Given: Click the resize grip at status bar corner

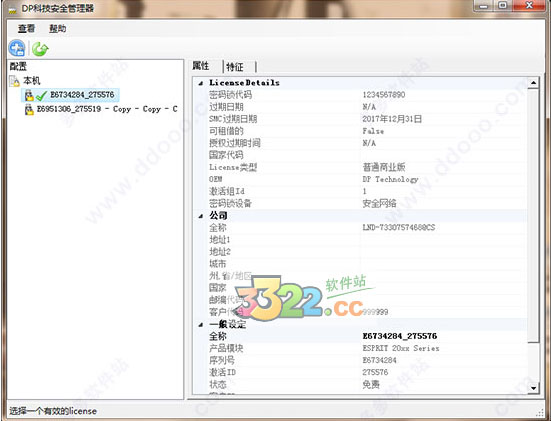Looking at the screenshot, I should [x=539, y=412].
